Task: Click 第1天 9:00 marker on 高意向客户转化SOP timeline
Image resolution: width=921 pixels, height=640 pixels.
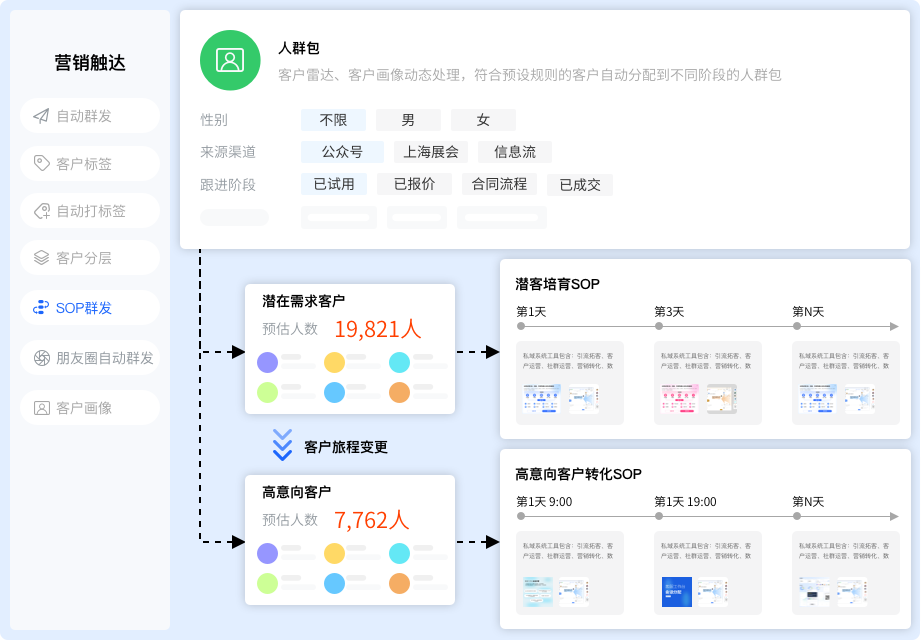Action: pyautogui.click(x=521, y=517)
